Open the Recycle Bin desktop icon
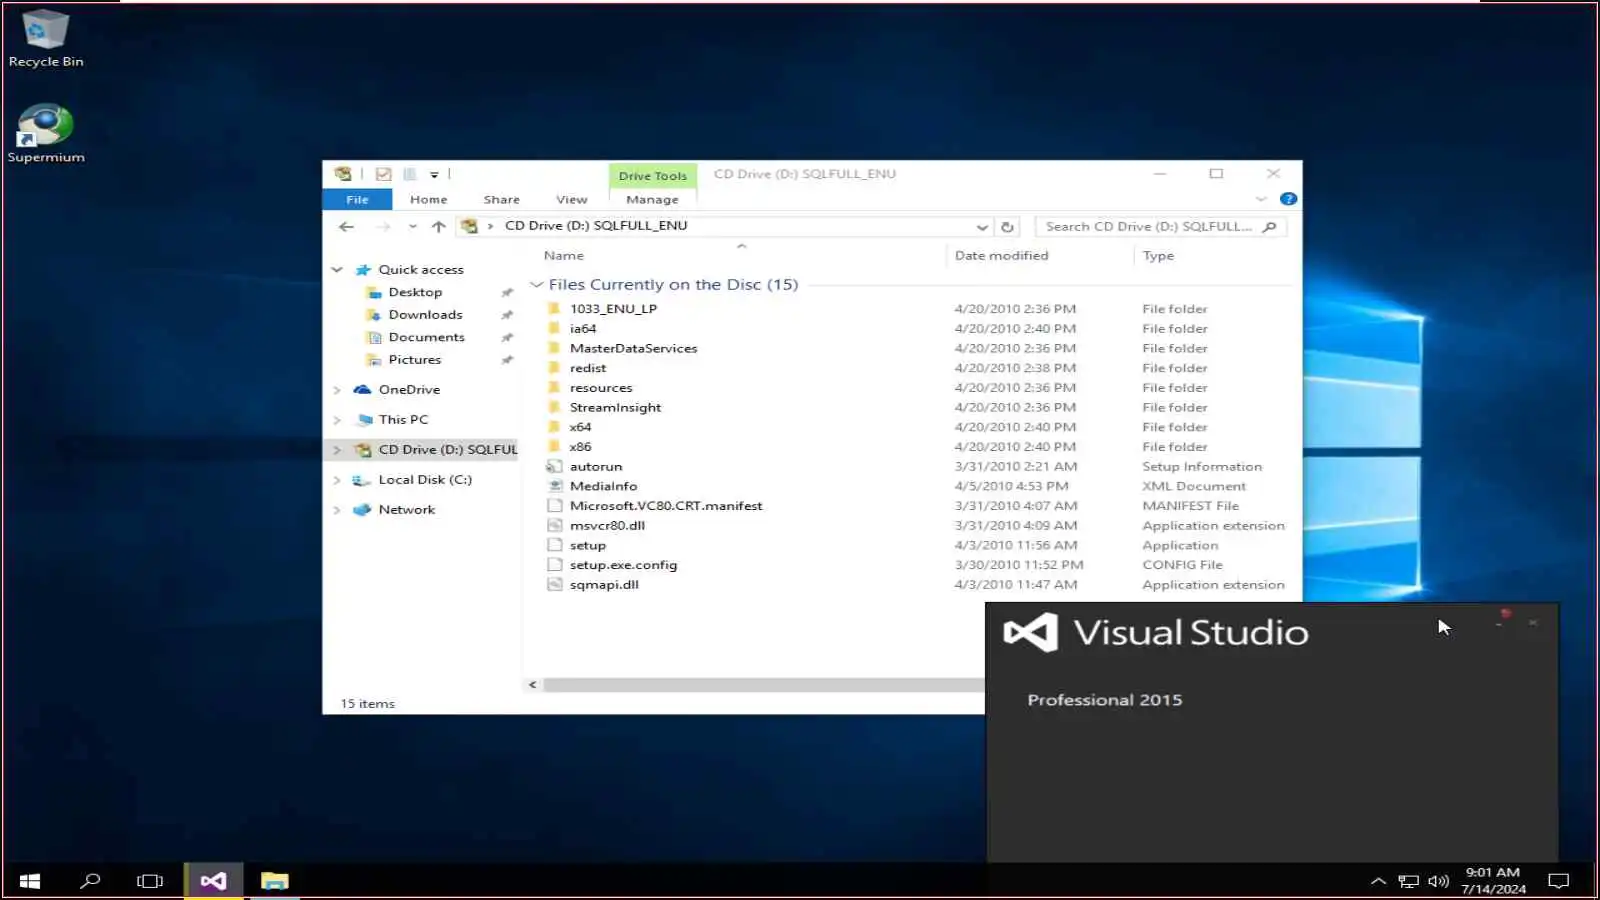 click(45, 38)
